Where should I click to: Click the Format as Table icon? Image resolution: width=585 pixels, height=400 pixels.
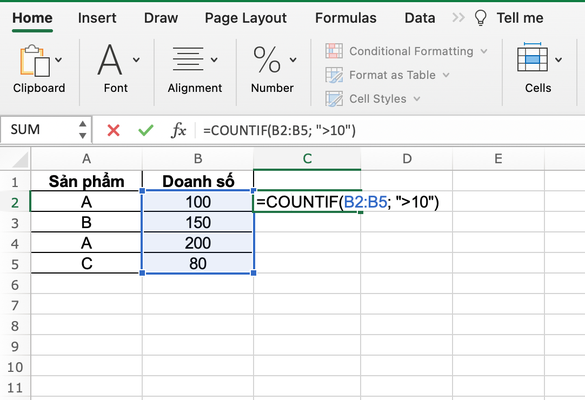coord(334,75)
